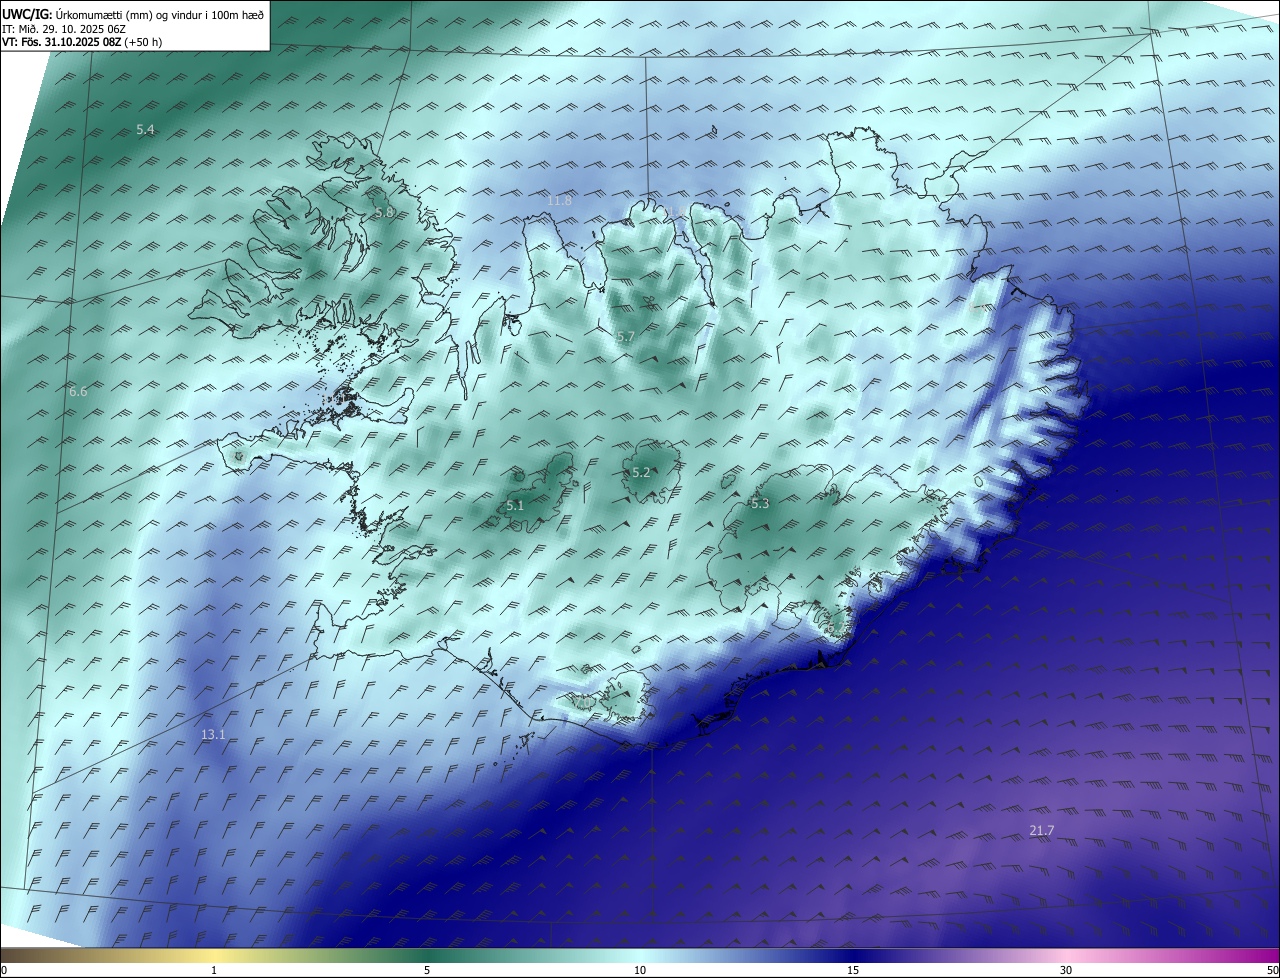Click the 5.1 value on the glacier
The width and height of the screenshot is (1280, 978).
point(514,506)
